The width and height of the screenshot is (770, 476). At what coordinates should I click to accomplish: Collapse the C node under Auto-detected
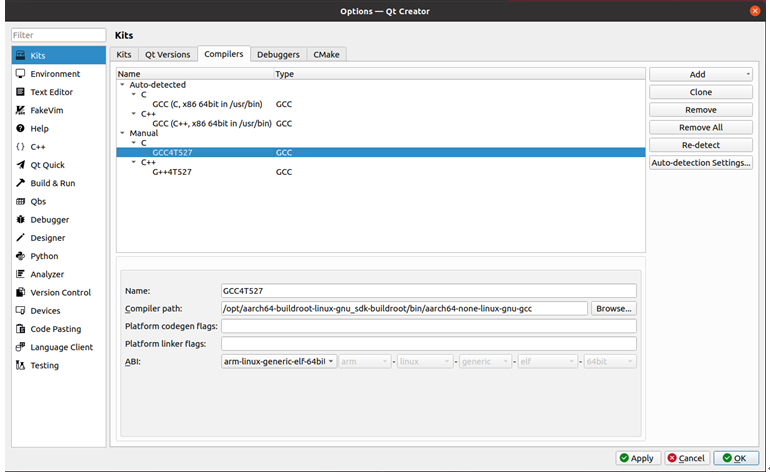(134, 94)
